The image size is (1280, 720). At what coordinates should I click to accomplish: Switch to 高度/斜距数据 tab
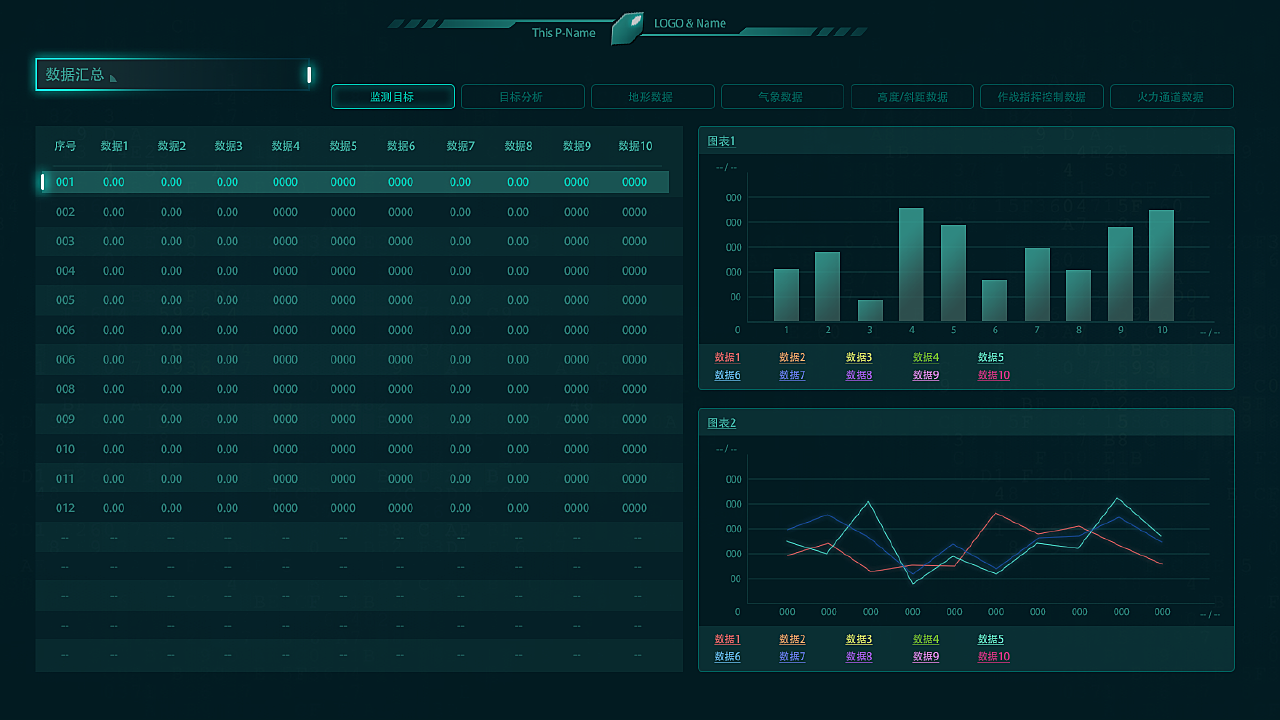click(912, 97)
